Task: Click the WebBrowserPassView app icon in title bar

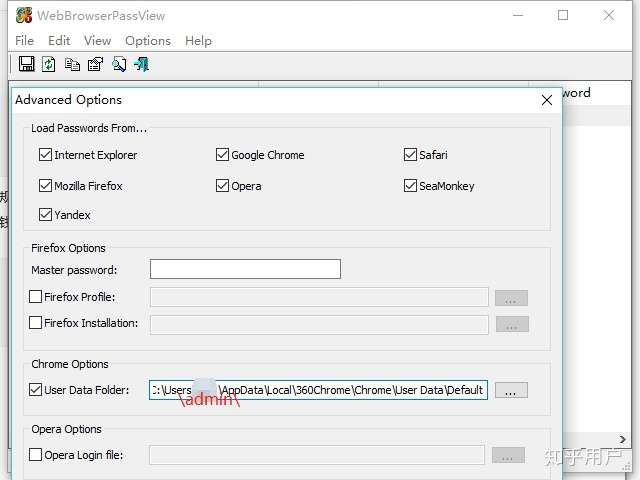Action: coord(24,16)
